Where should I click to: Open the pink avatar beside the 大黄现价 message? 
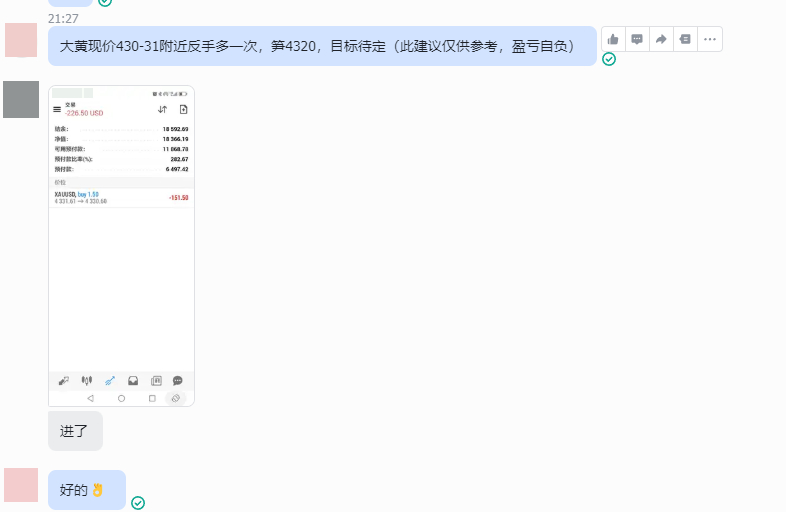[x=21, y=40]
